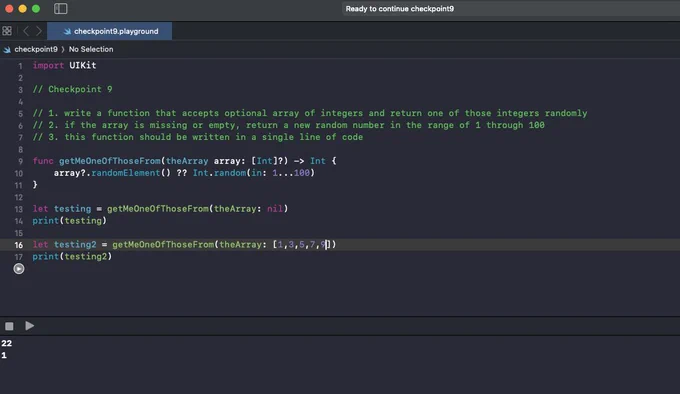Click the // Checkpoint 9 comment

(x=72, y=89)
